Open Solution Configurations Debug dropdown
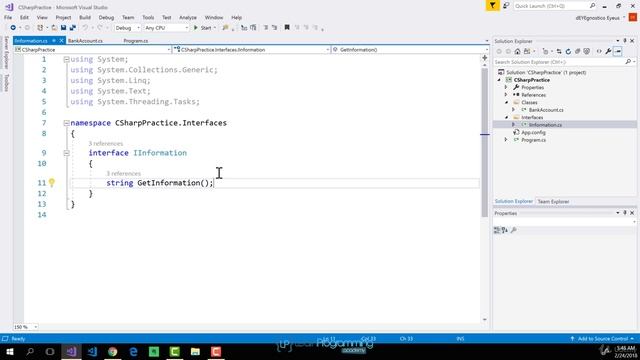Screen dimensions: 640x360 (x=127, y=28)
